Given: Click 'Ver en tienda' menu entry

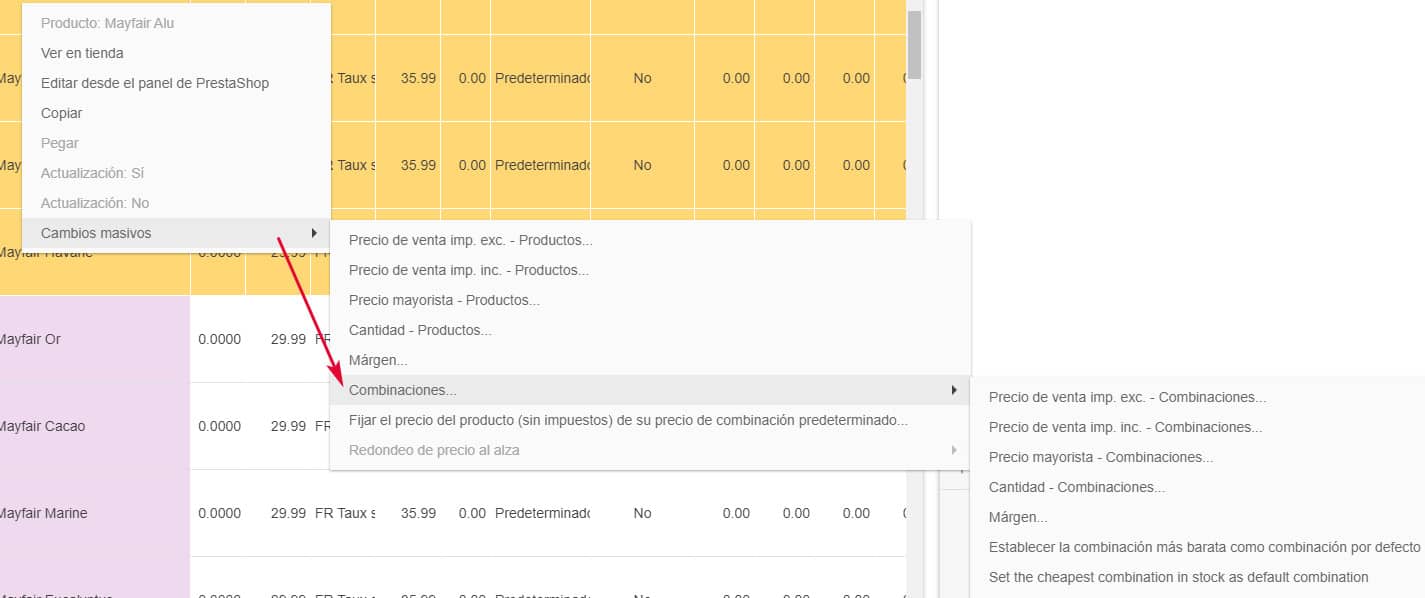Looking at the screenshot, I should click(82, 53).
